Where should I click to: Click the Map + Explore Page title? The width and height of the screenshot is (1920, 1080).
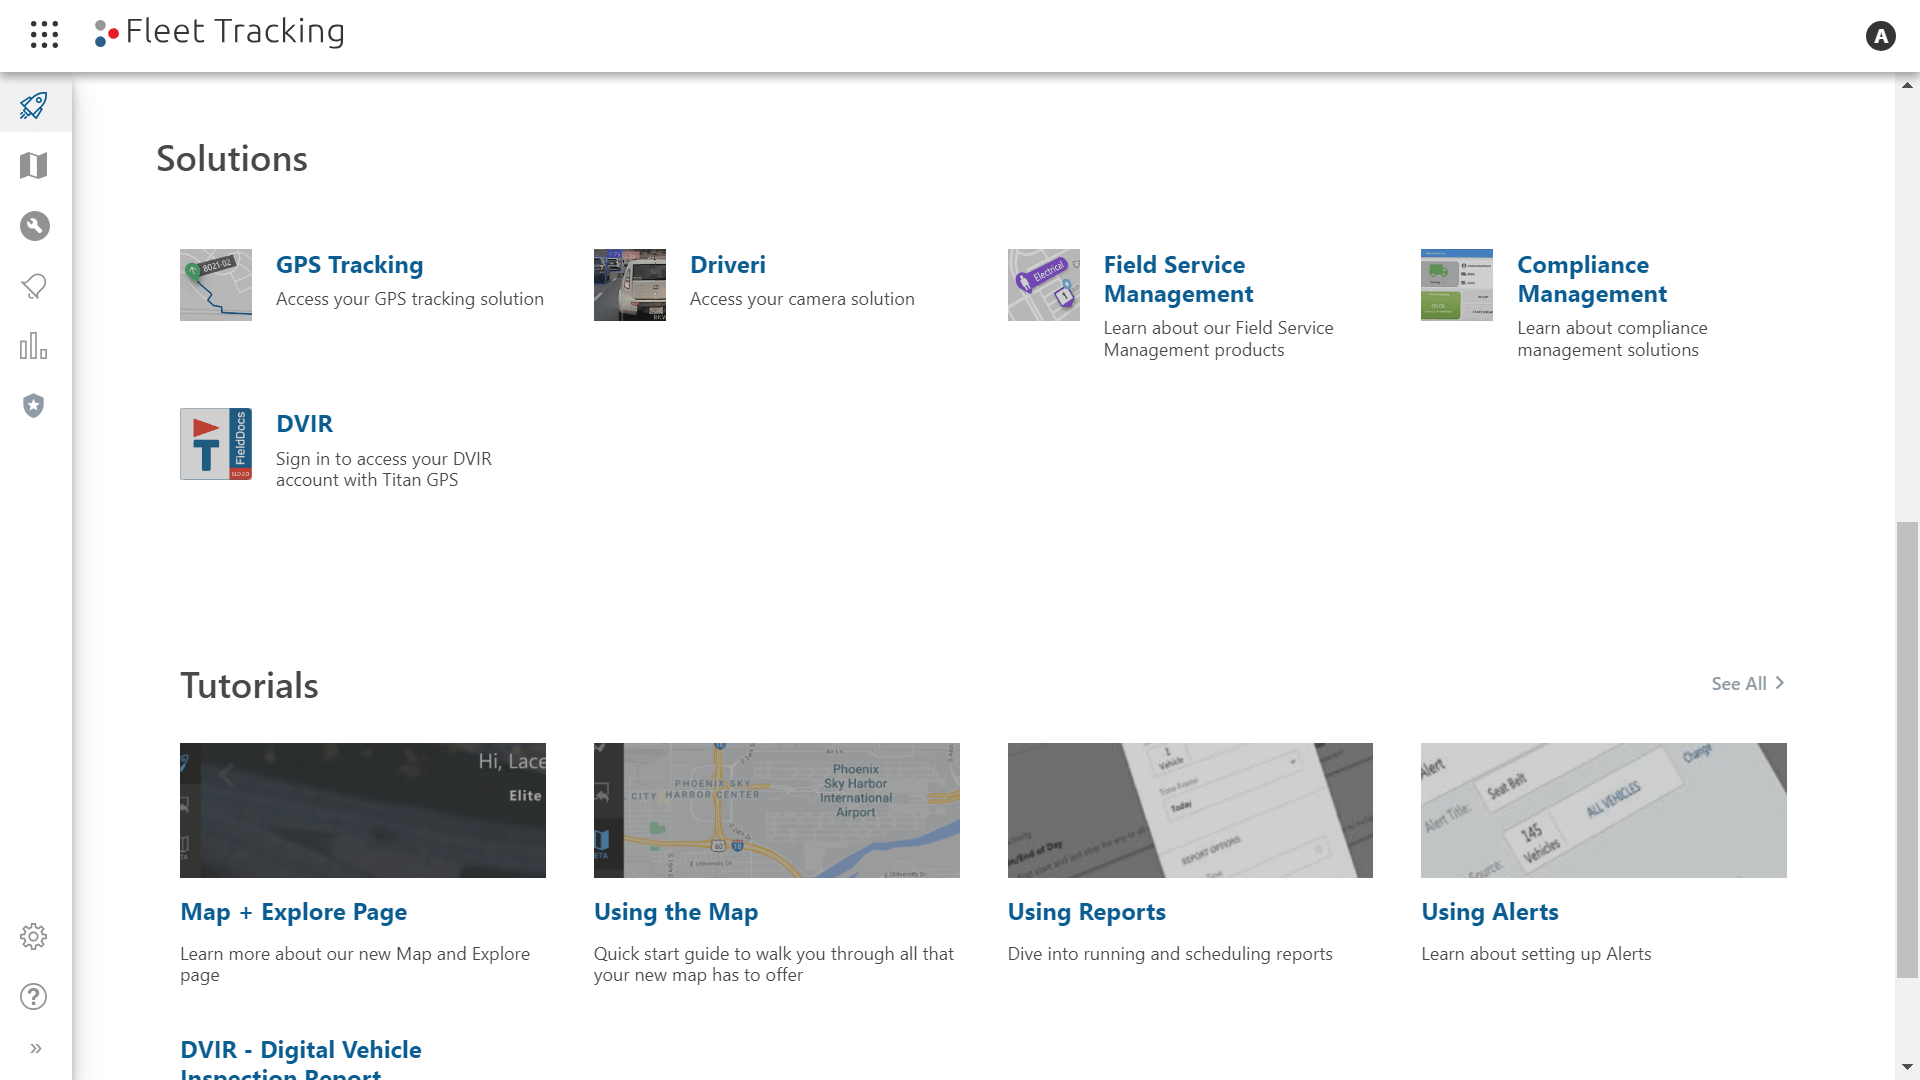click(293, 912)
